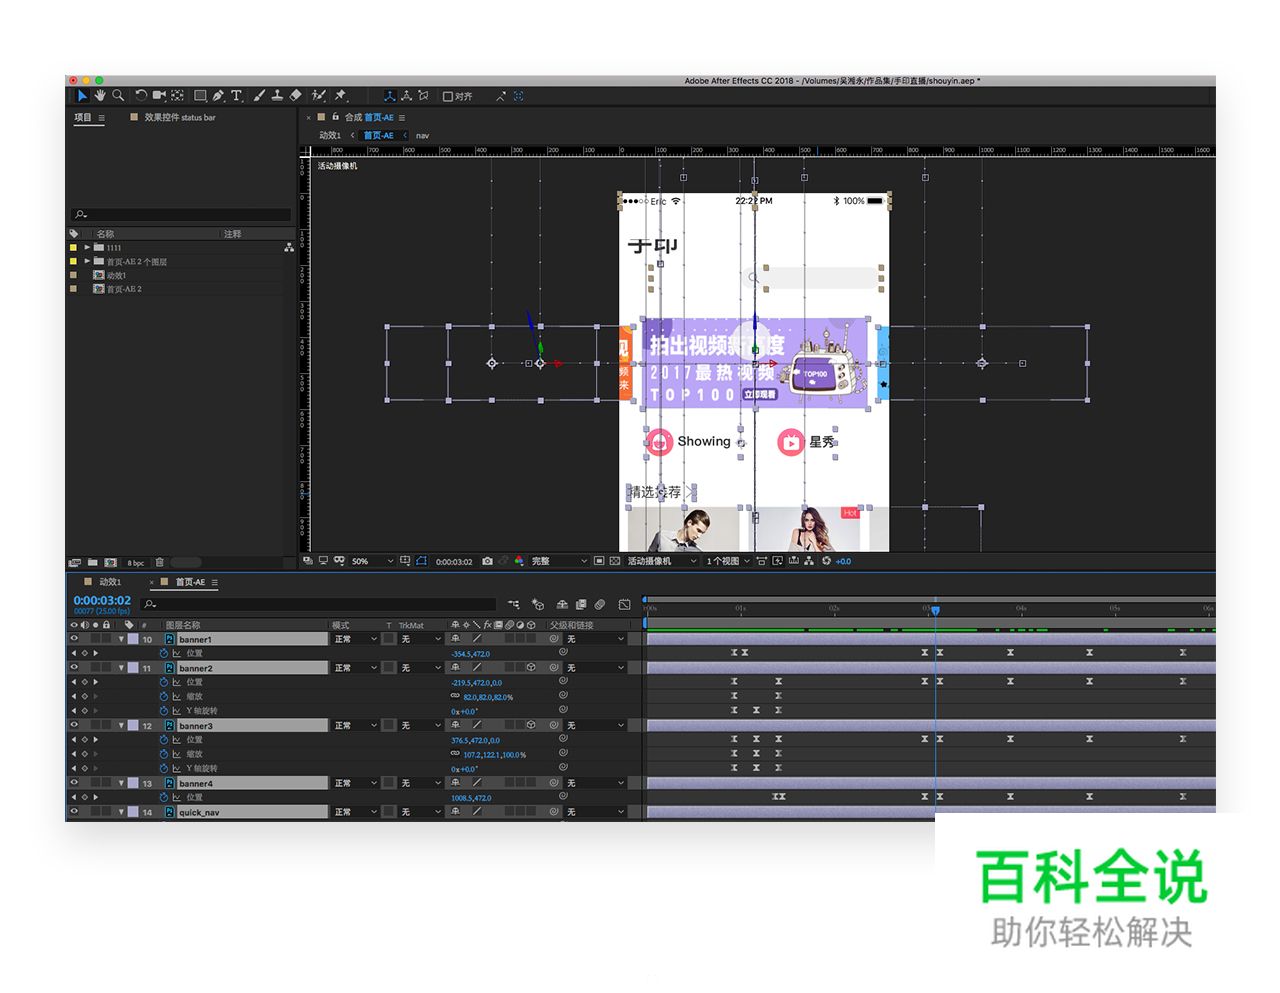Open the 完整 resolution dropdown

pyautogui.click(x=559, y=561)
